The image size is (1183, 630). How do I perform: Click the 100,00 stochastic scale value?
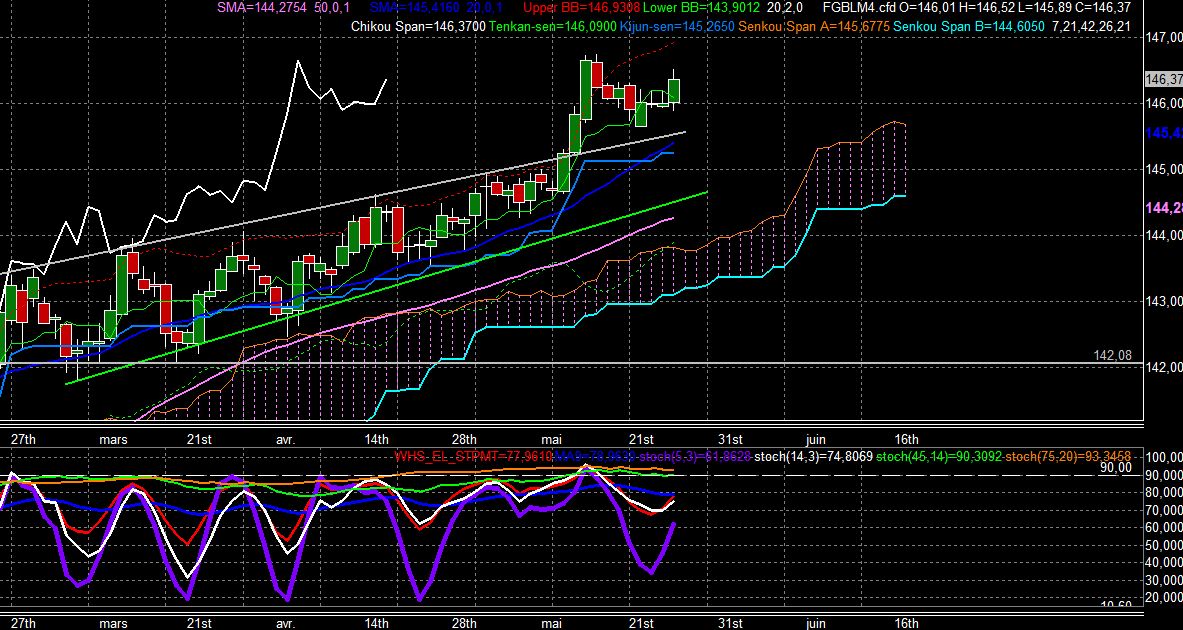(1164, 457)
